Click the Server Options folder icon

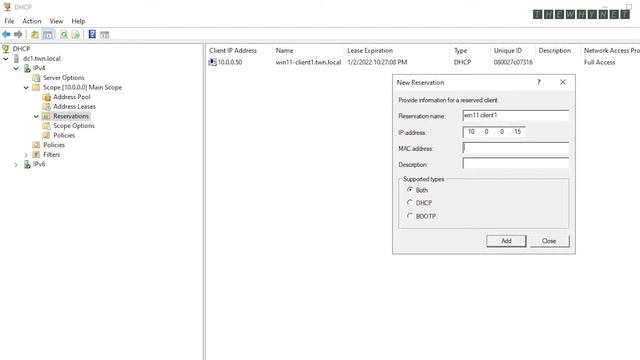click(x=36, y=78)
